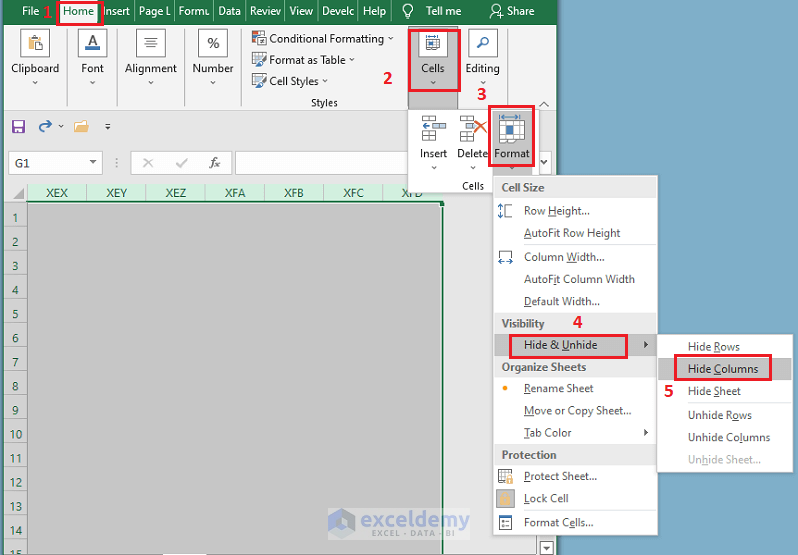This screenshot has width=798, height=555.
Task: Open the Clipboard group
Action: click(x=35, y=57)
